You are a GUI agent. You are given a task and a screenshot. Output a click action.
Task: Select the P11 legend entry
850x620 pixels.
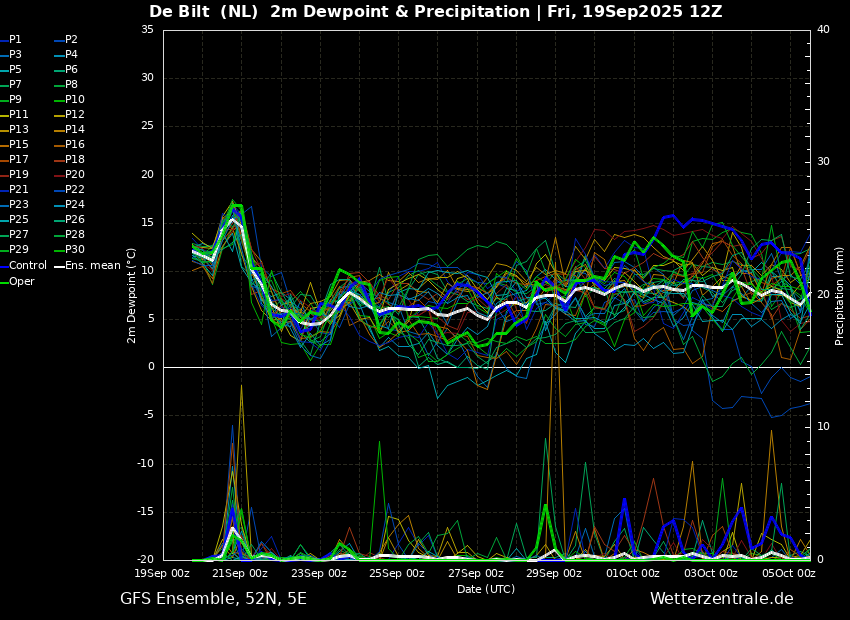point(14,114)
